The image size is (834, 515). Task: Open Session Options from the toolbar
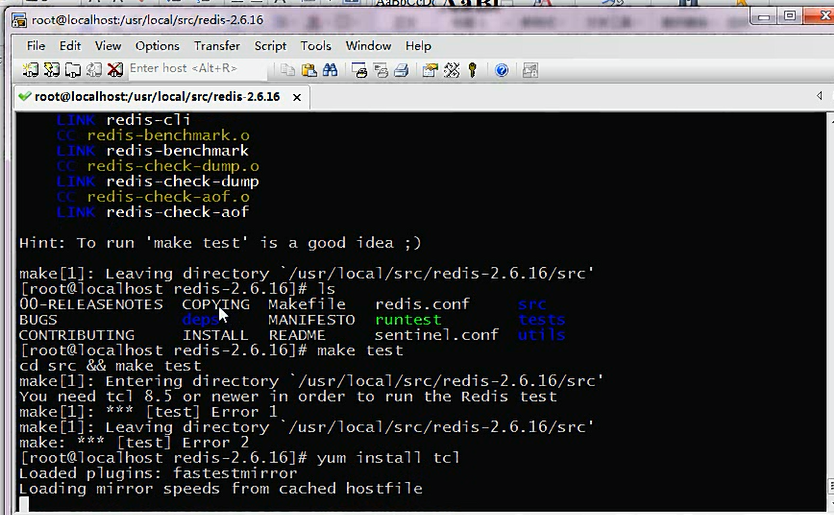pyautogui.click(x=430, y=70)
